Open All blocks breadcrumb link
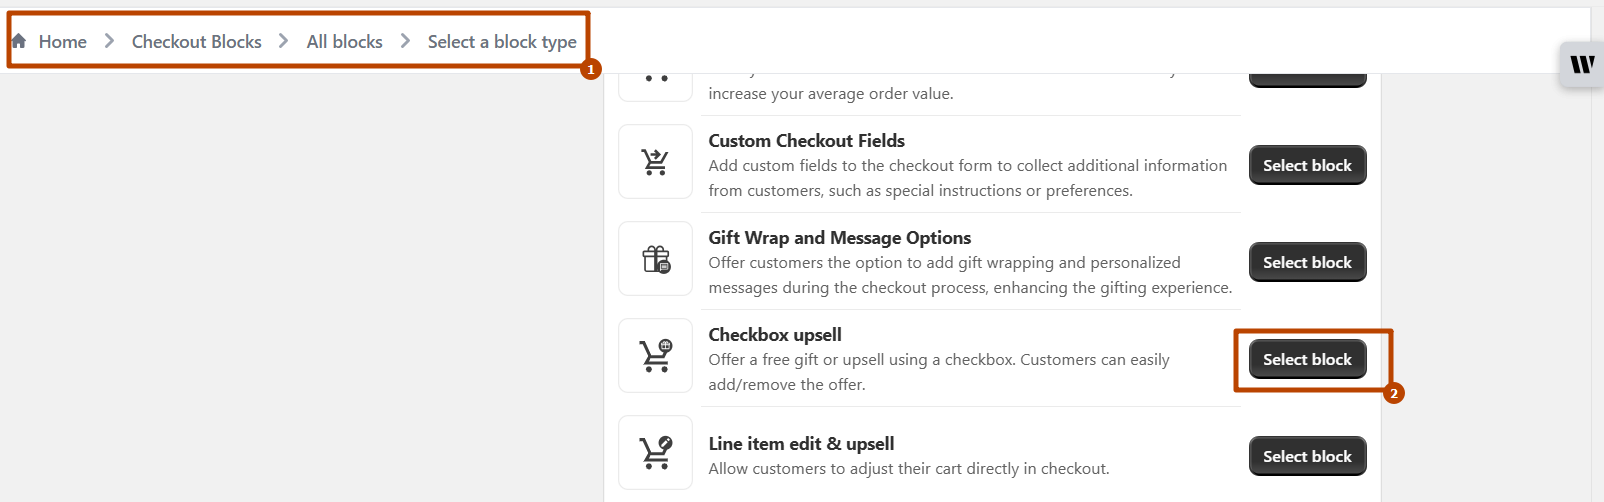The image size is (1604, 502). 344,42
